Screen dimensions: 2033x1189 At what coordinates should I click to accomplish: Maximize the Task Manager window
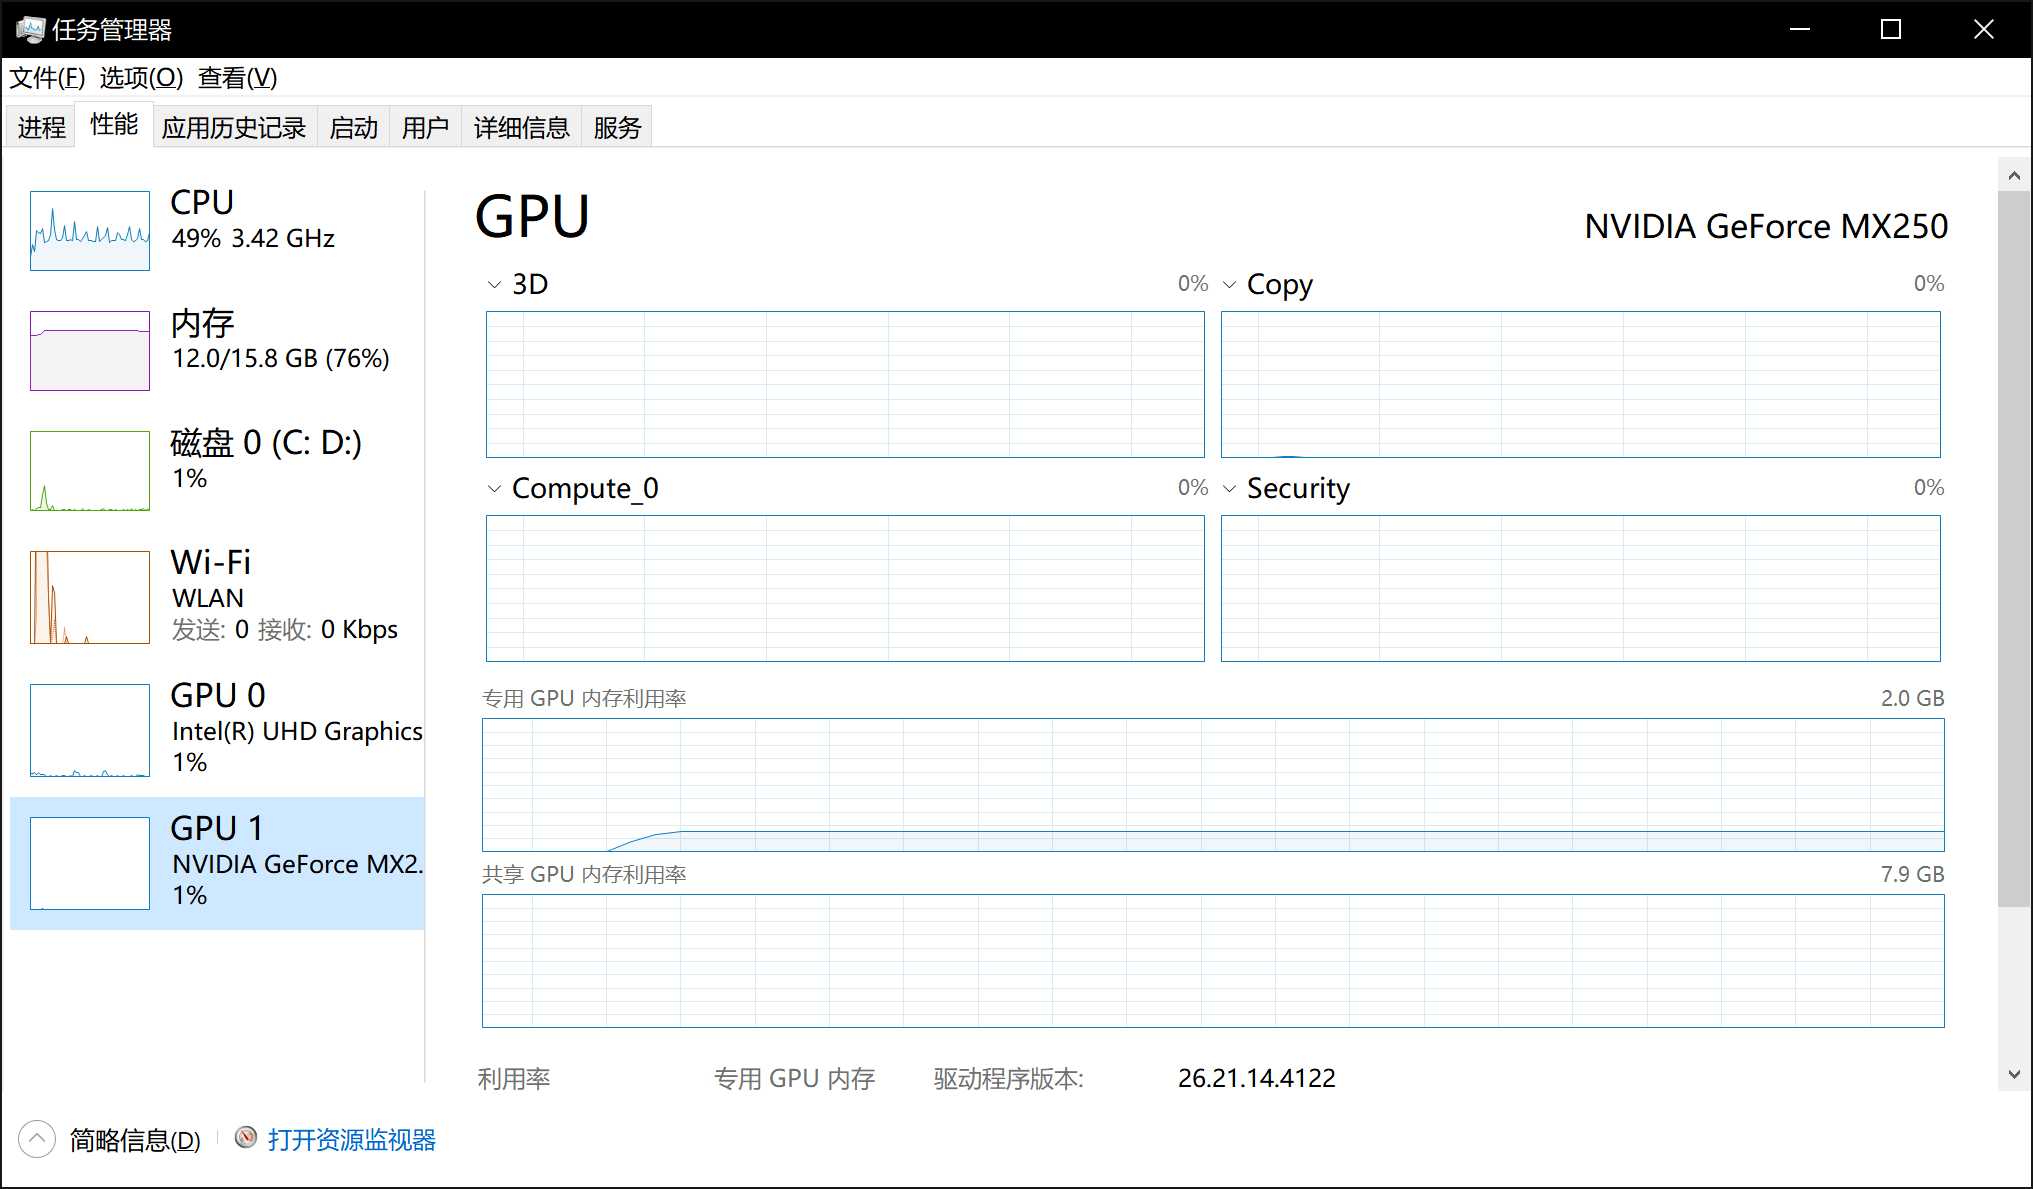pos(1891,29)
